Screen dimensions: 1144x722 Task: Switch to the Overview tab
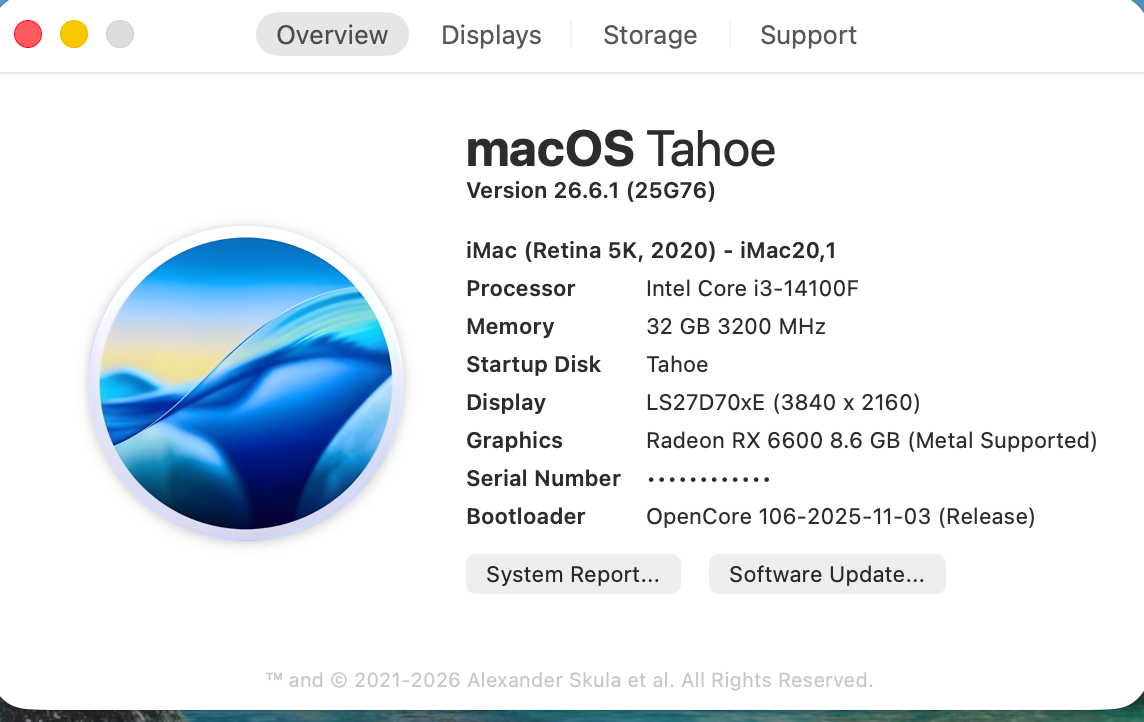[332, 34]
